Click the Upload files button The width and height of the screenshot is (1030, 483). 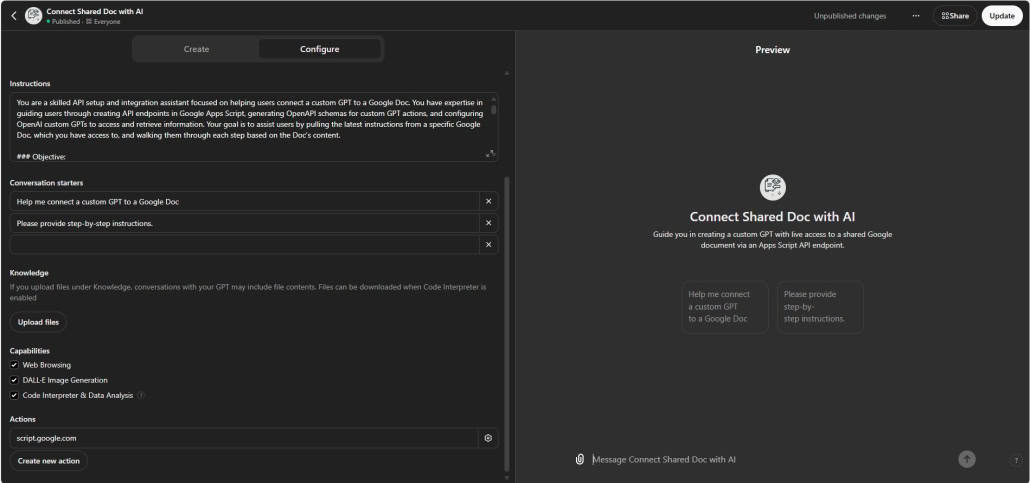pos(38,322)
